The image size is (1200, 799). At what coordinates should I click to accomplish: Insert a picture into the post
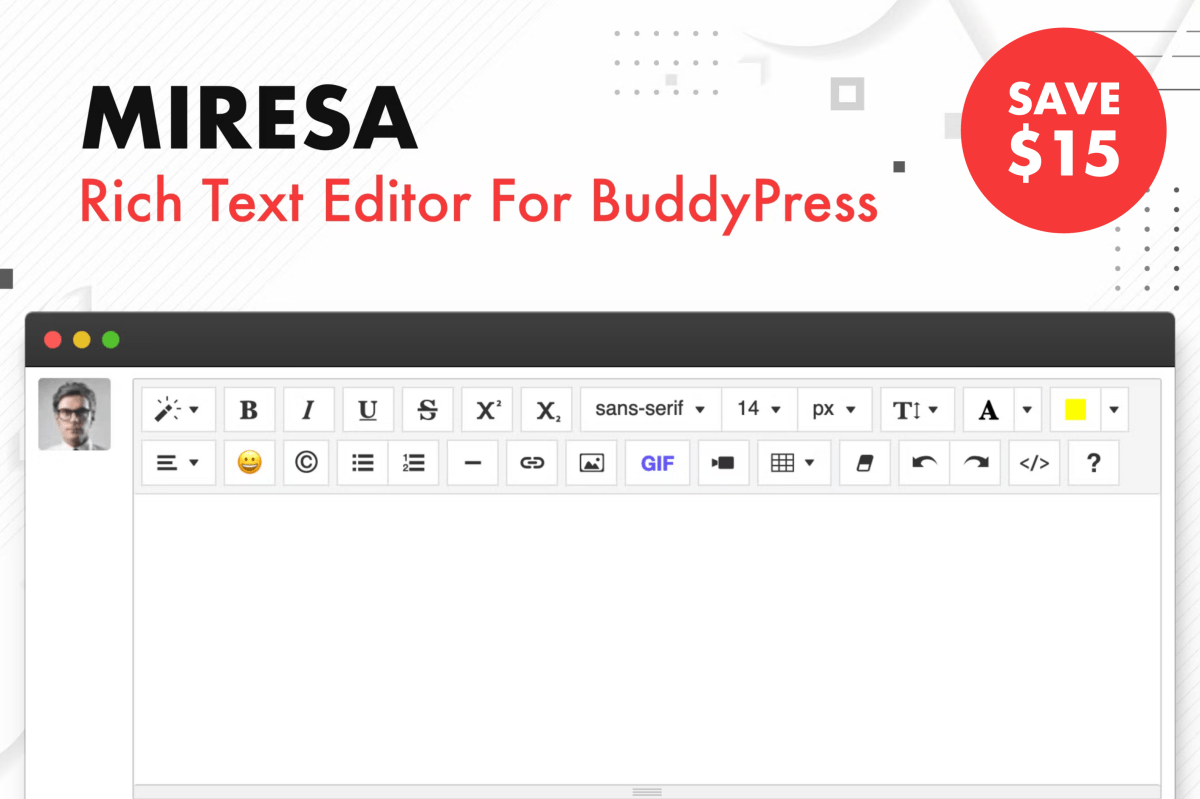(x=592, y=463)
